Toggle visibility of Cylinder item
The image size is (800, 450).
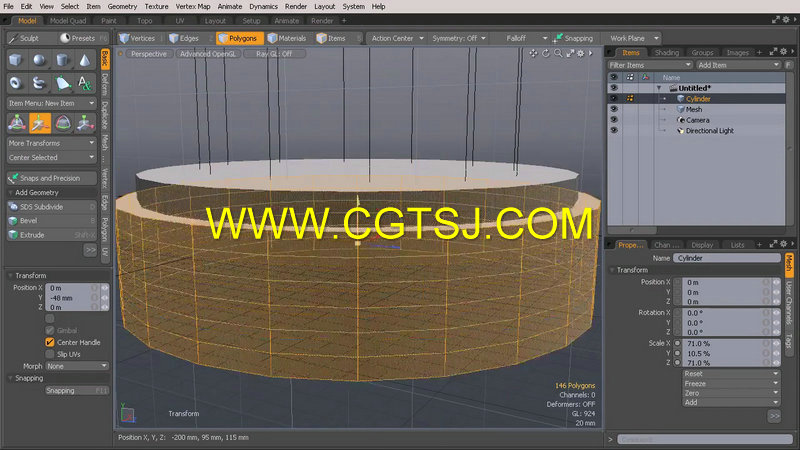(x=614, y=98)
